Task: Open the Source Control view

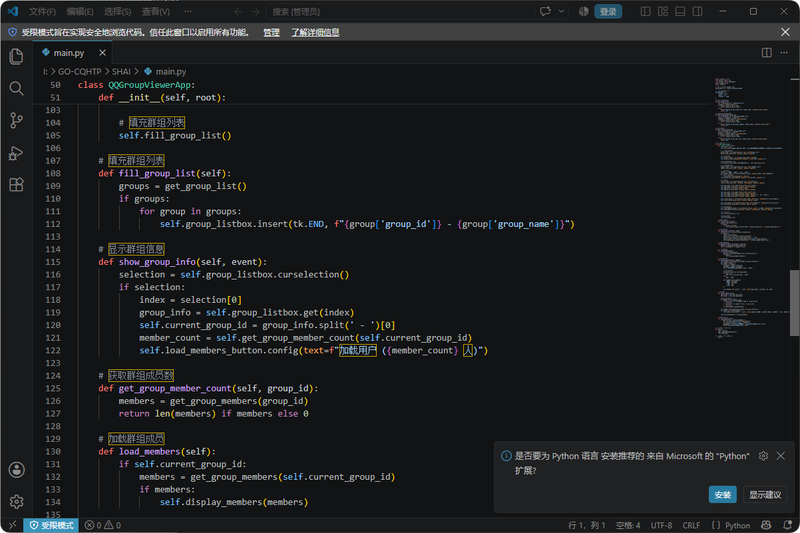Action: [x=16, y=120]
